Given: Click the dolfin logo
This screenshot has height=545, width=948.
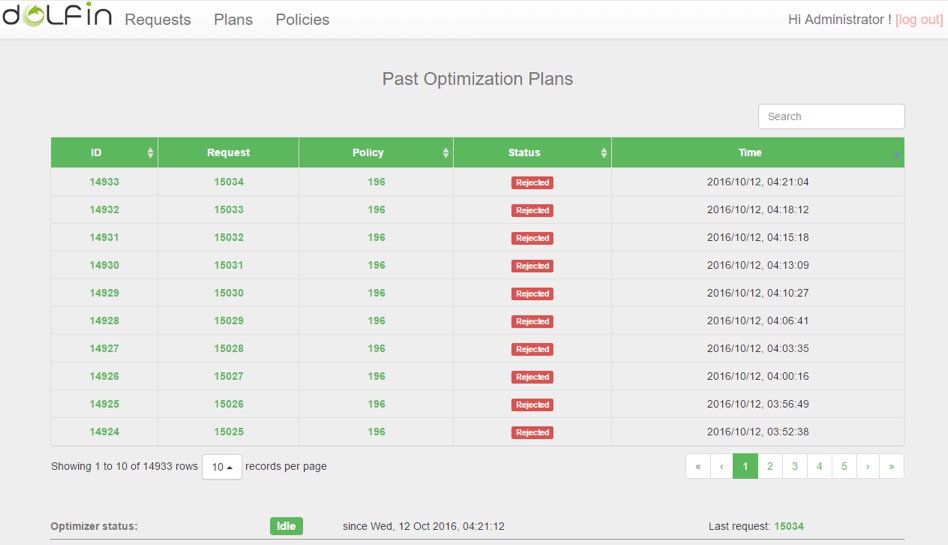Looking at the screenshot, I should 56,18.
